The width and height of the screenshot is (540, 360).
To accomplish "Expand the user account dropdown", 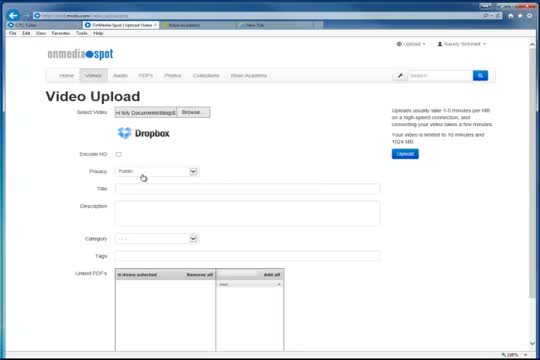I will pos(462,44).
